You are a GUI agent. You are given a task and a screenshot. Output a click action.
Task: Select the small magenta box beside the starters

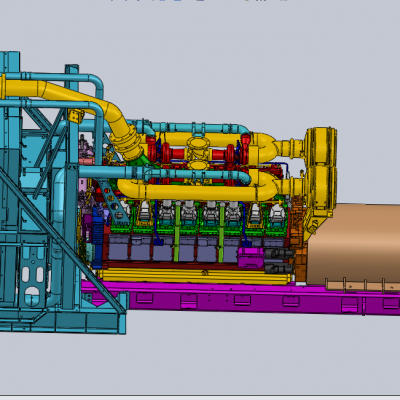tap(251, 258)
